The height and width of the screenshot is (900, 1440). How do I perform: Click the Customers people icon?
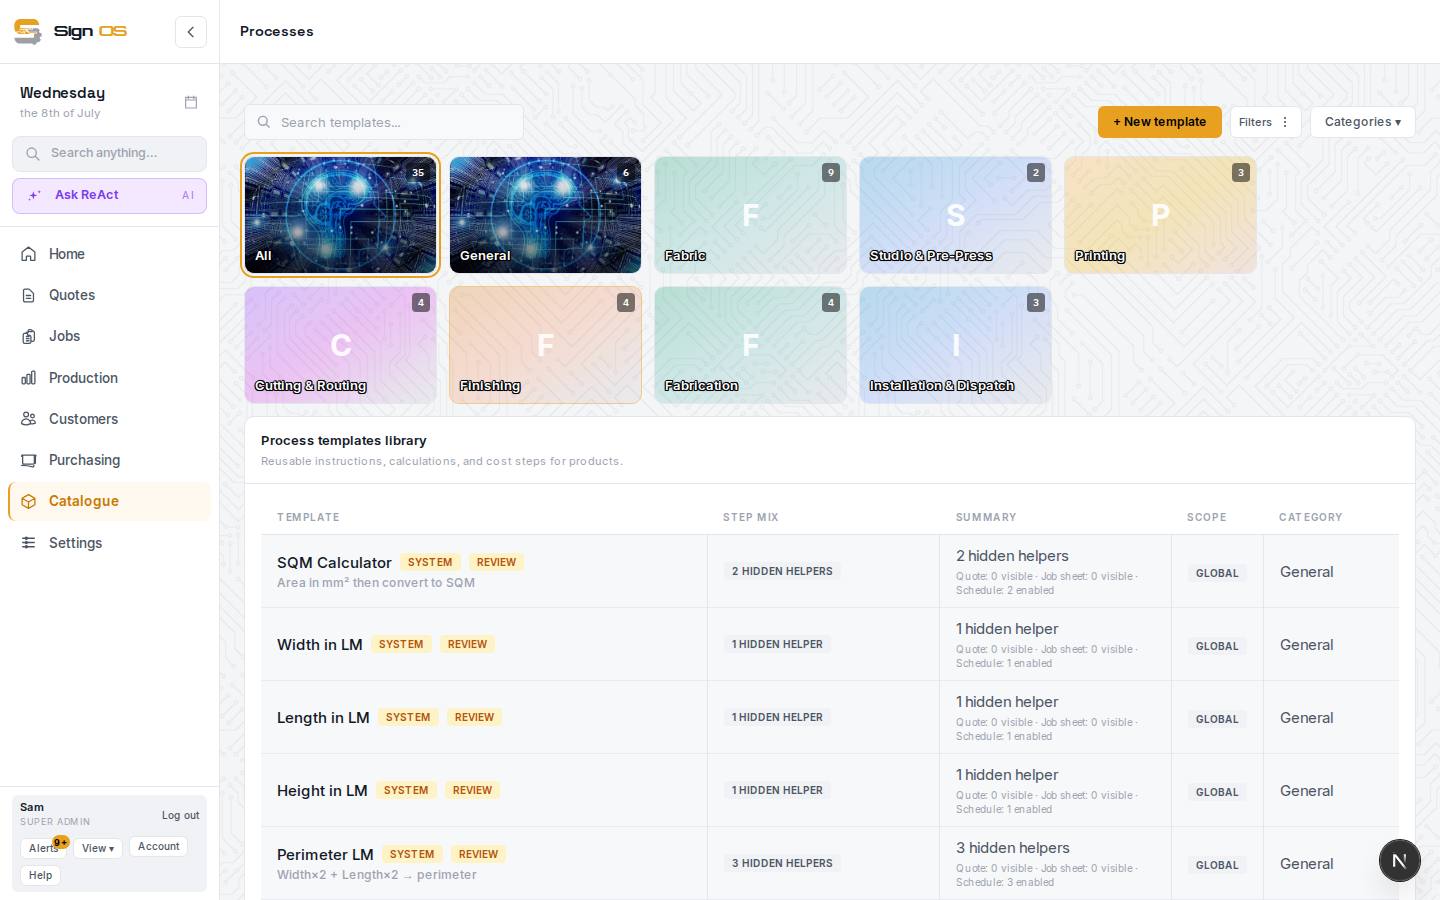coord(29,419)
